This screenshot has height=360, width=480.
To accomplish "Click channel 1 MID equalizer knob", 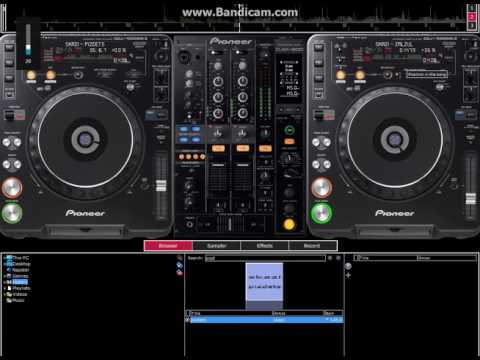I will 218,97.
